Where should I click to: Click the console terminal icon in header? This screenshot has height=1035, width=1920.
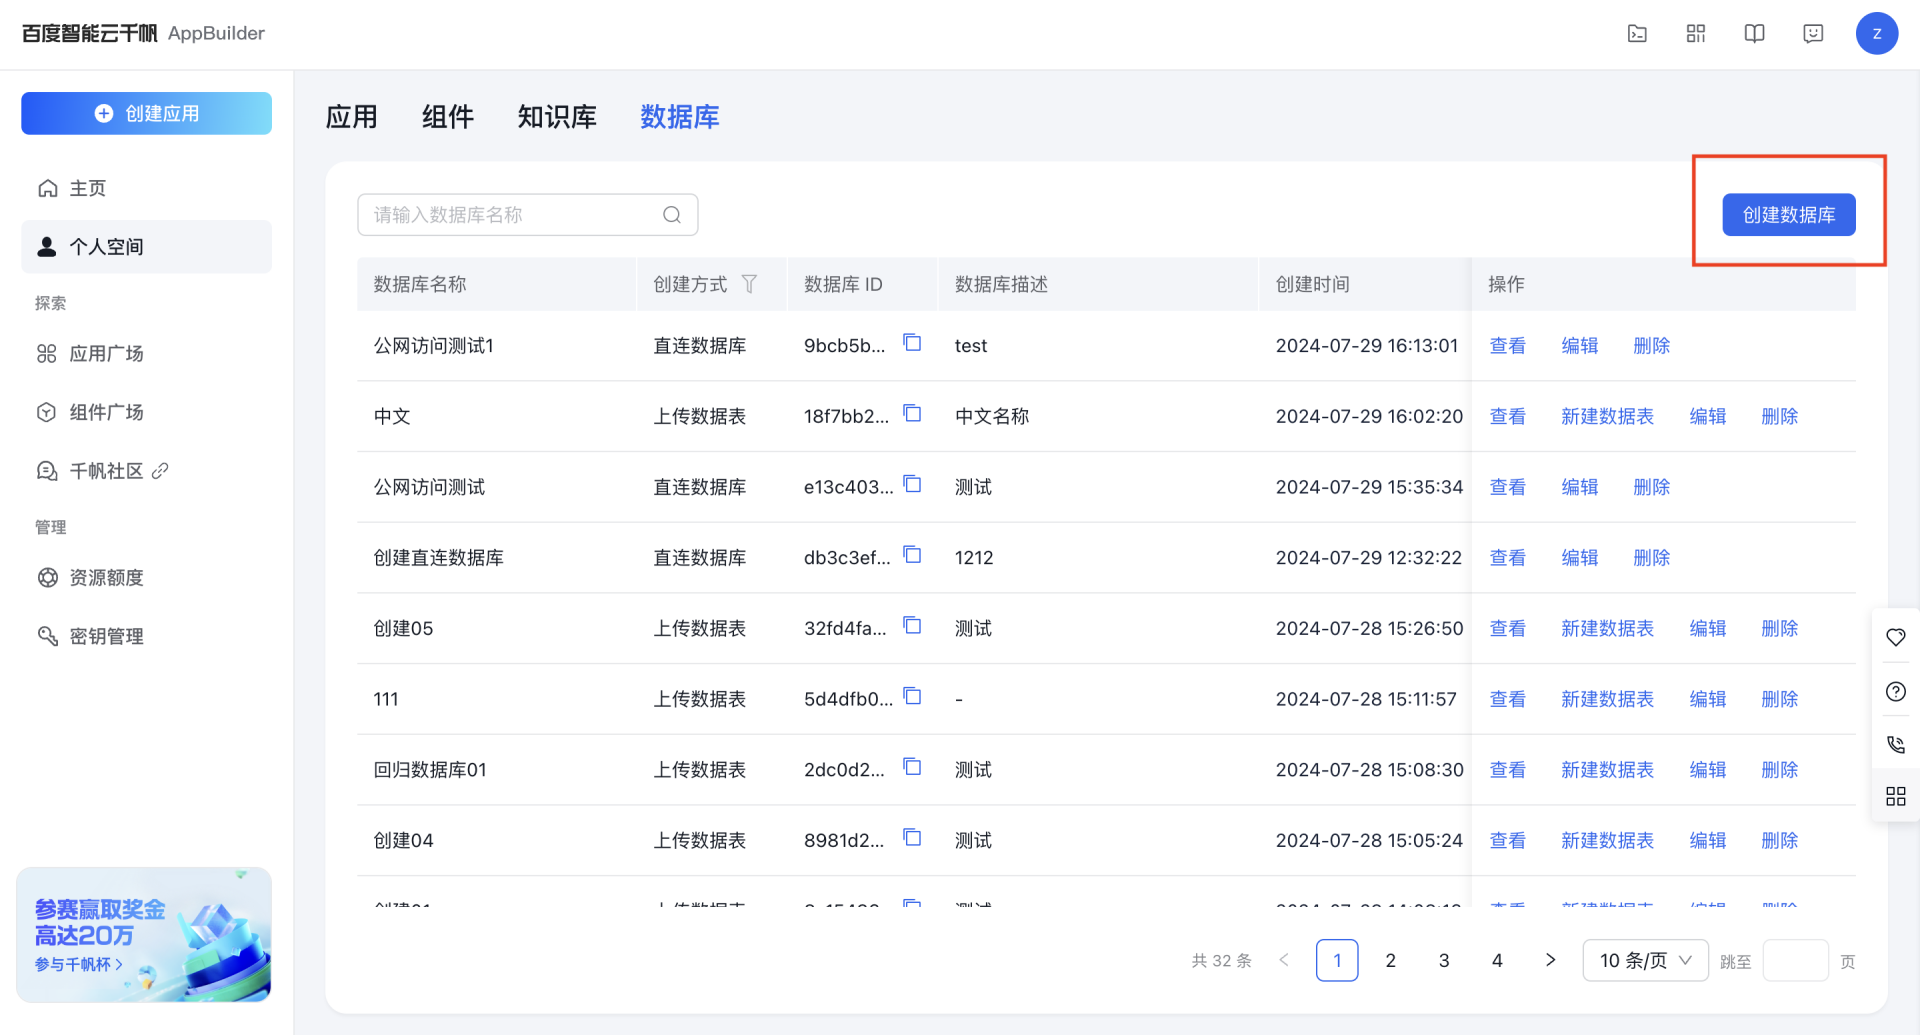pos(1637,34)
